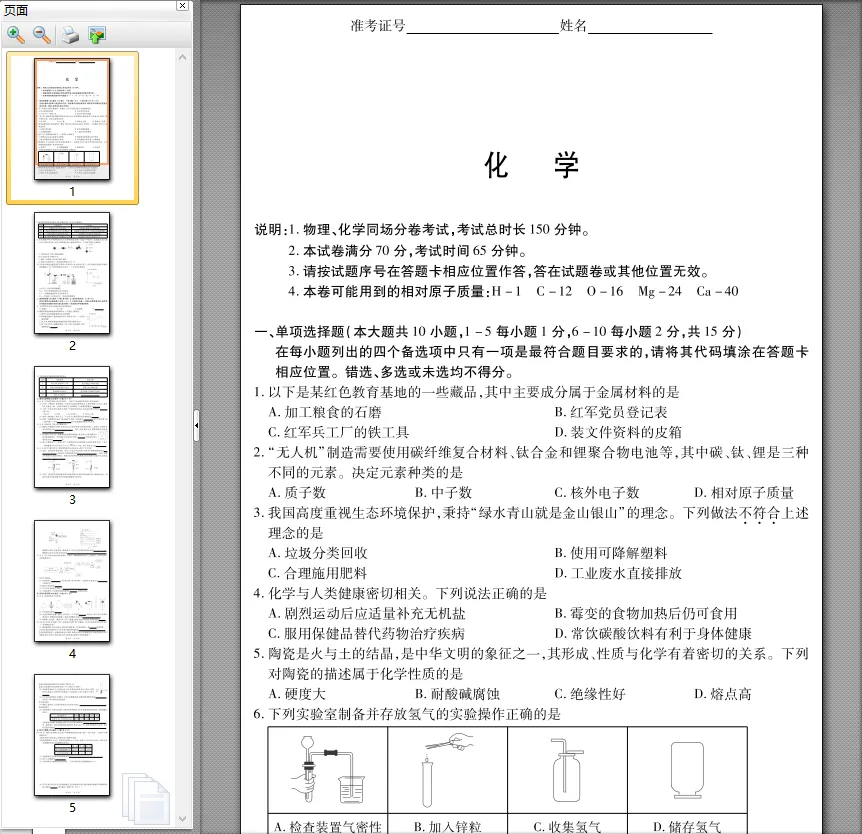Close the 页面 thumbnail panel
Screen dimensions: 862x834
point(181,7)
